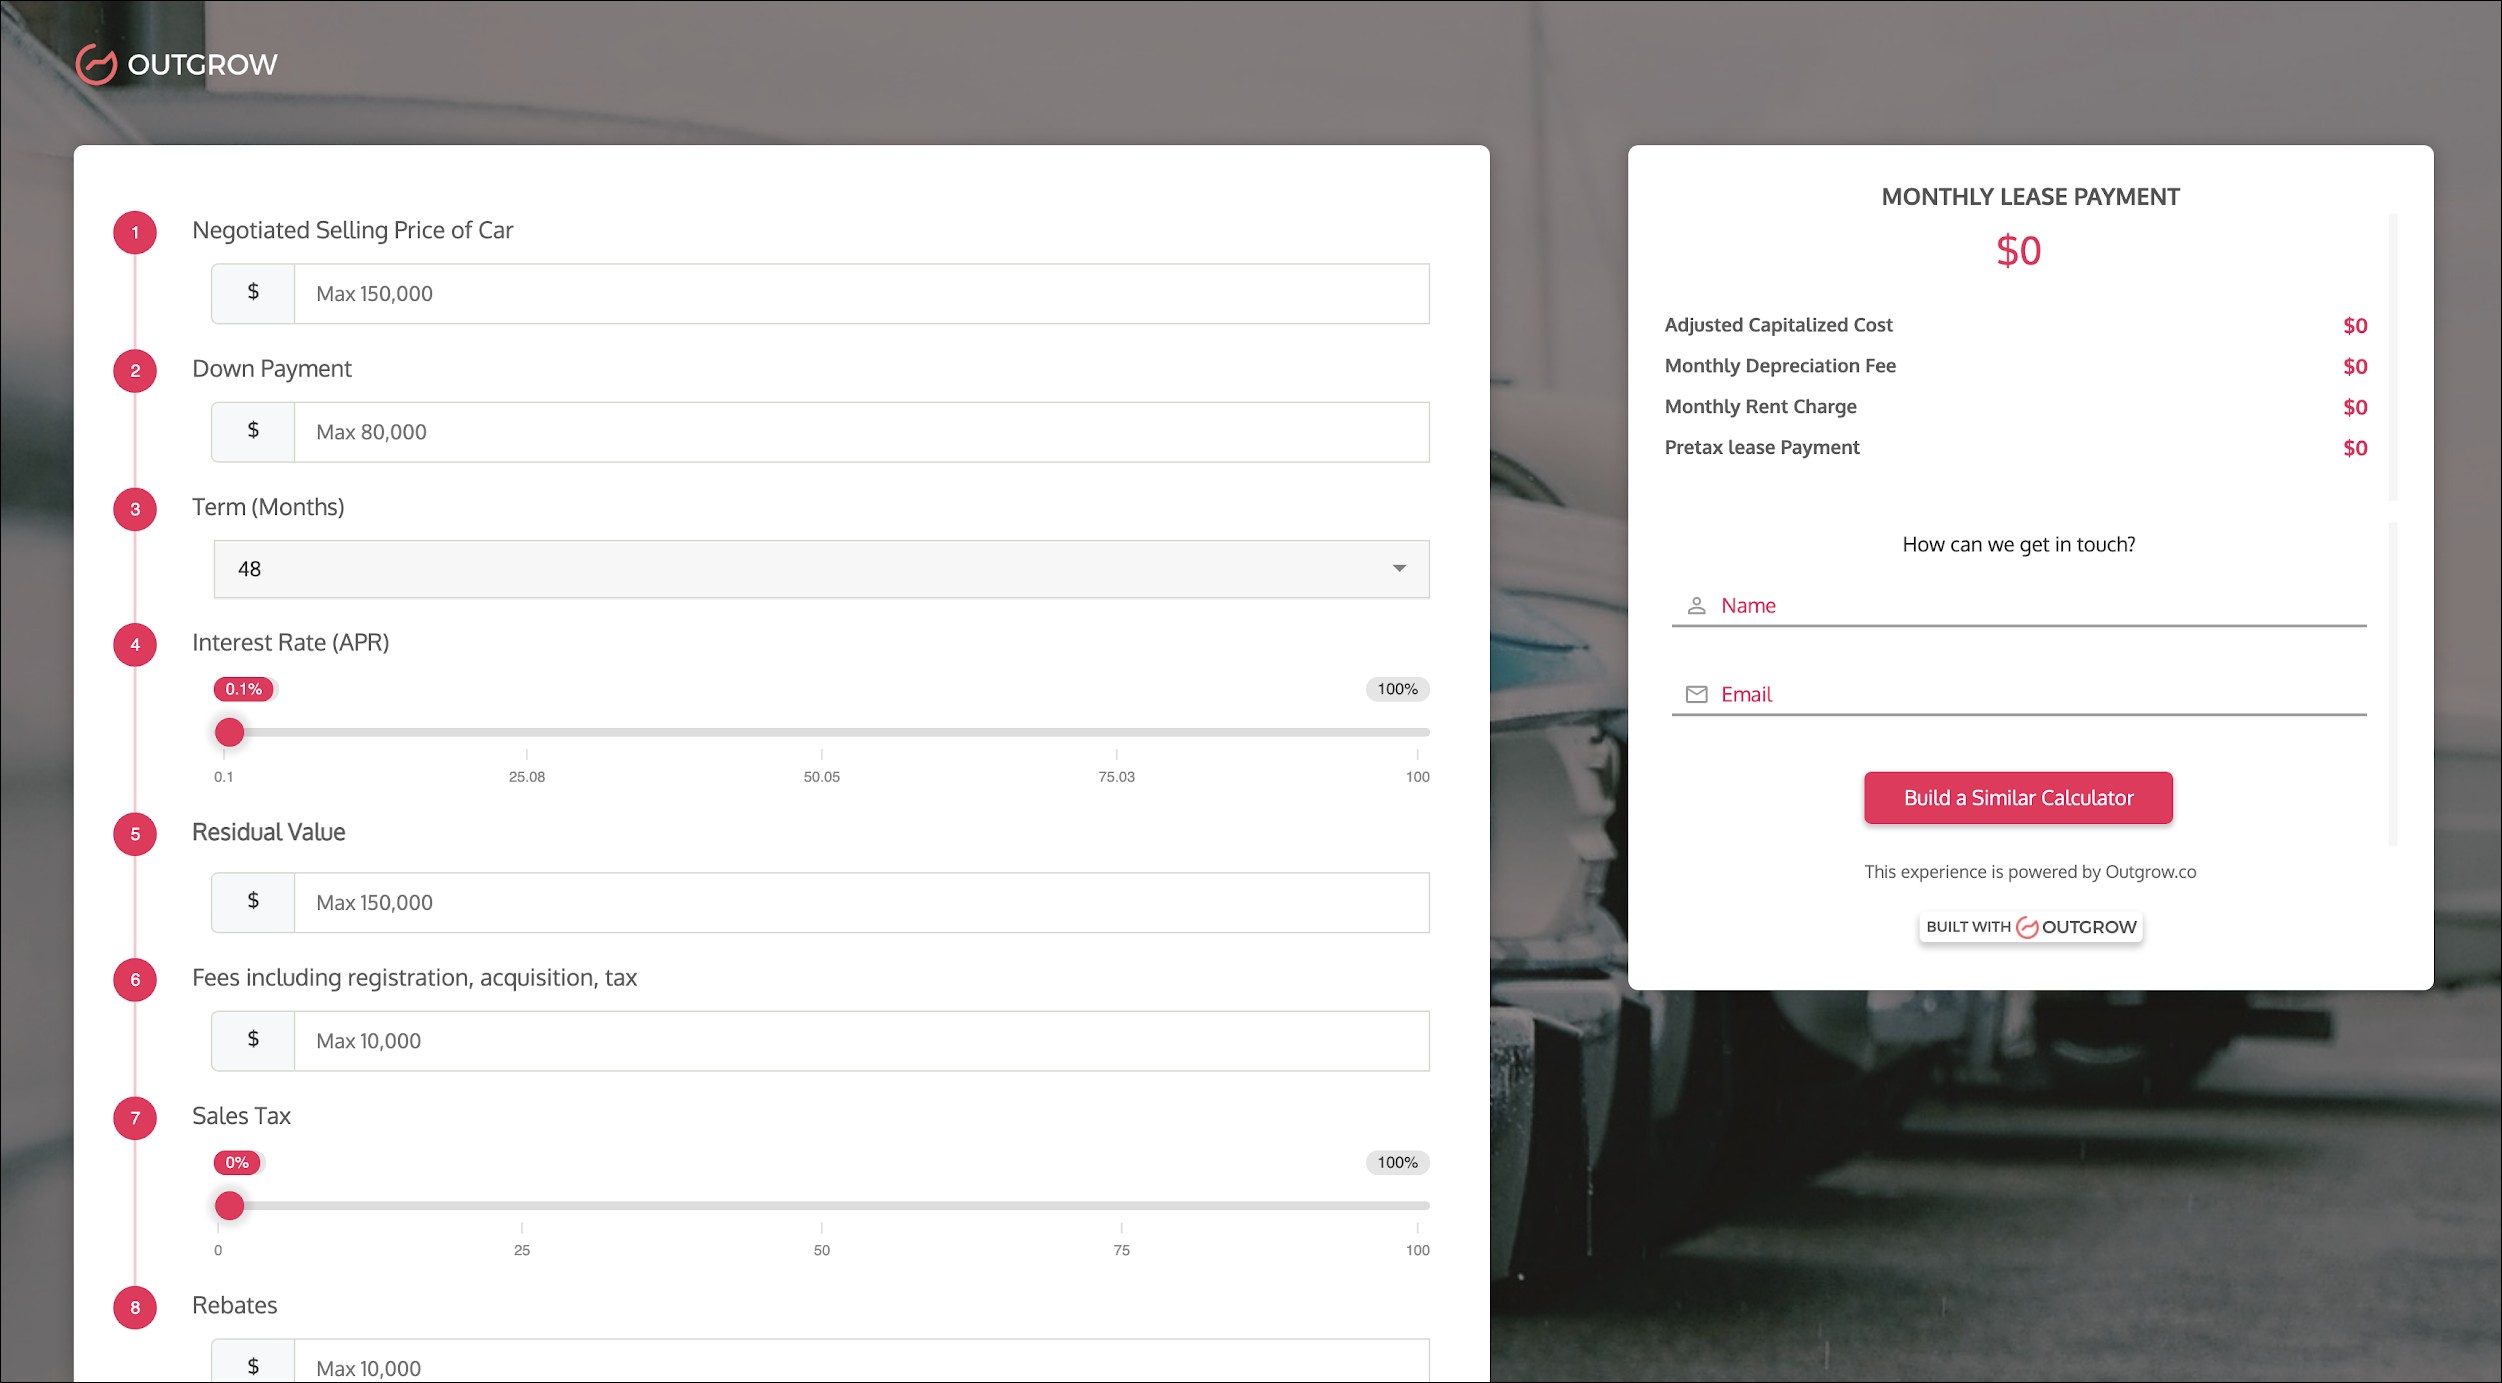Focus the Down Payment input field
Screen dimensions: 2502x1383
[x=860, y=432]
